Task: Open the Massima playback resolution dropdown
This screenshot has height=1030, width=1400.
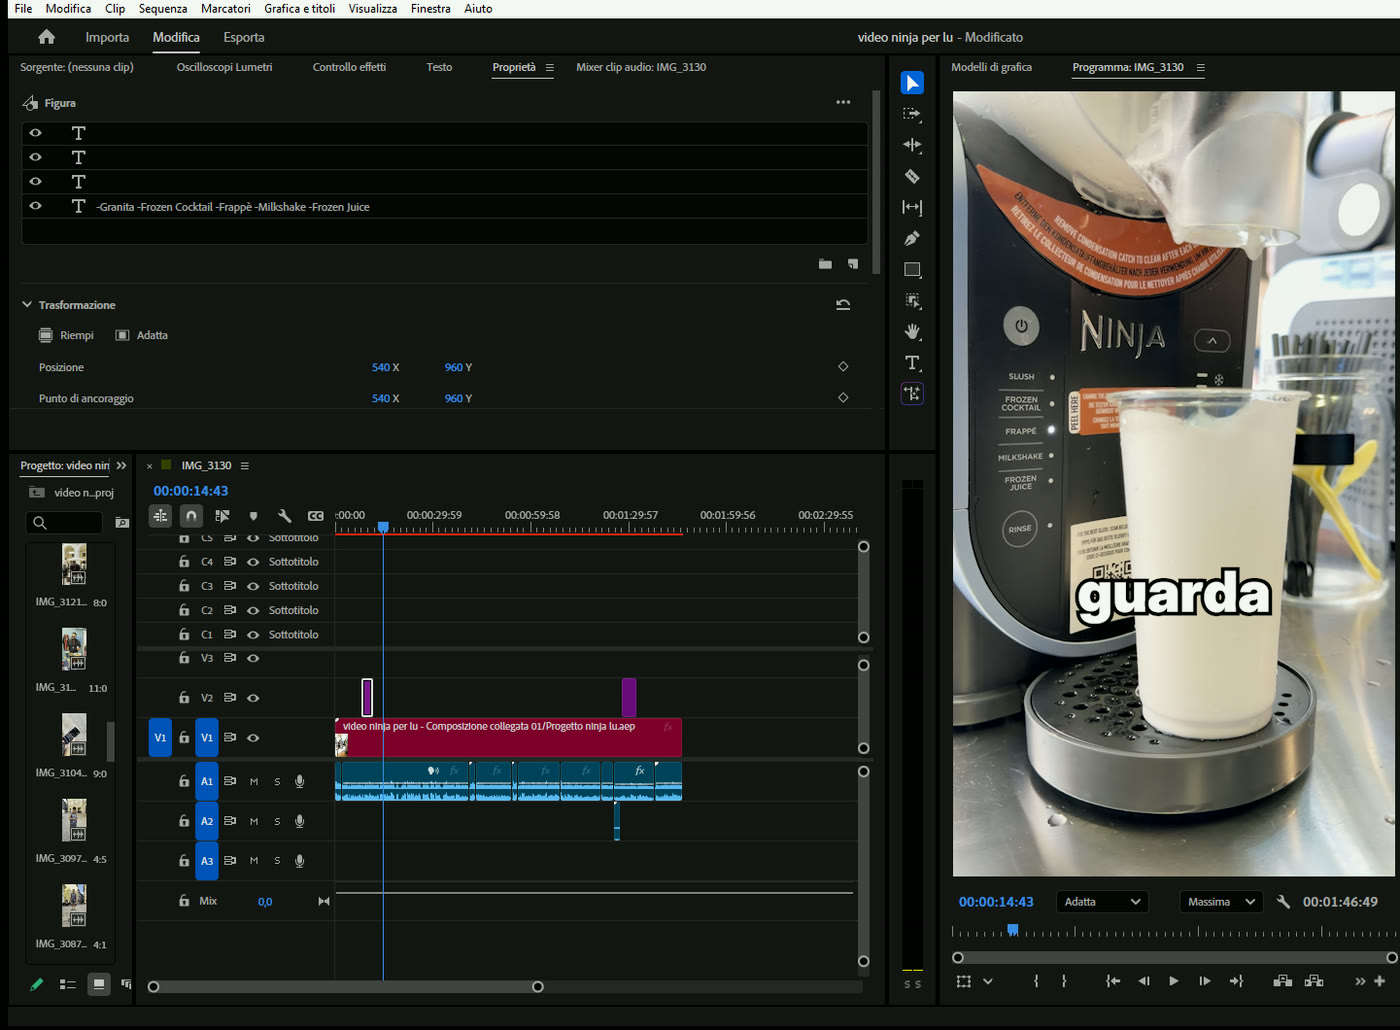Action: click(x=1221, y=902)
